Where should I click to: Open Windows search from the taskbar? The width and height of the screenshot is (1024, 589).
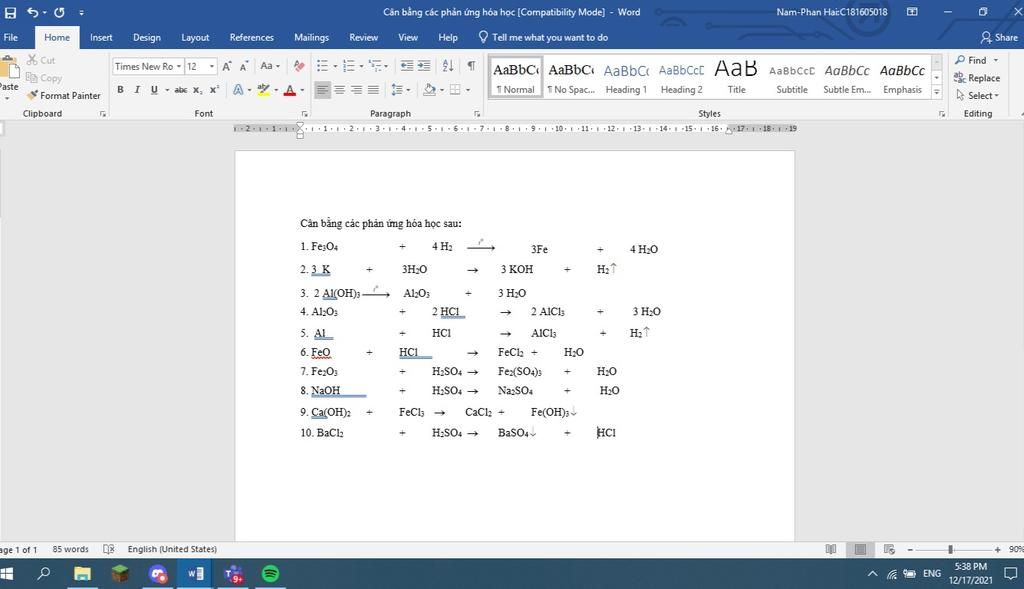point(44,574)
